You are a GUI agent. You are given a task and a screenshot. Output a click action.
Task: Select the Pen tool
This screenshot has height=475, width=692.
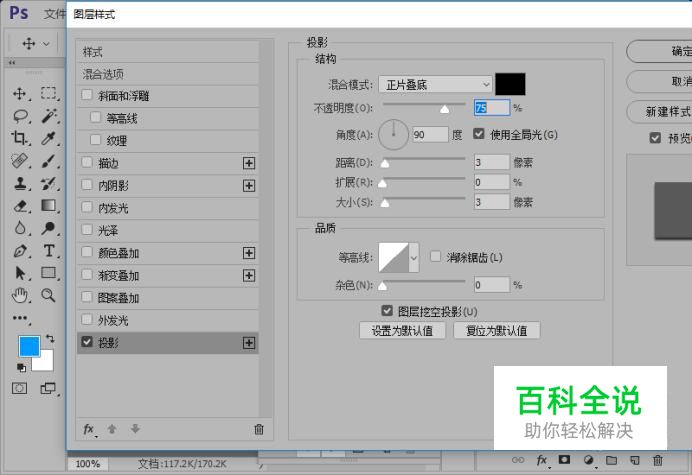point(20,251)
